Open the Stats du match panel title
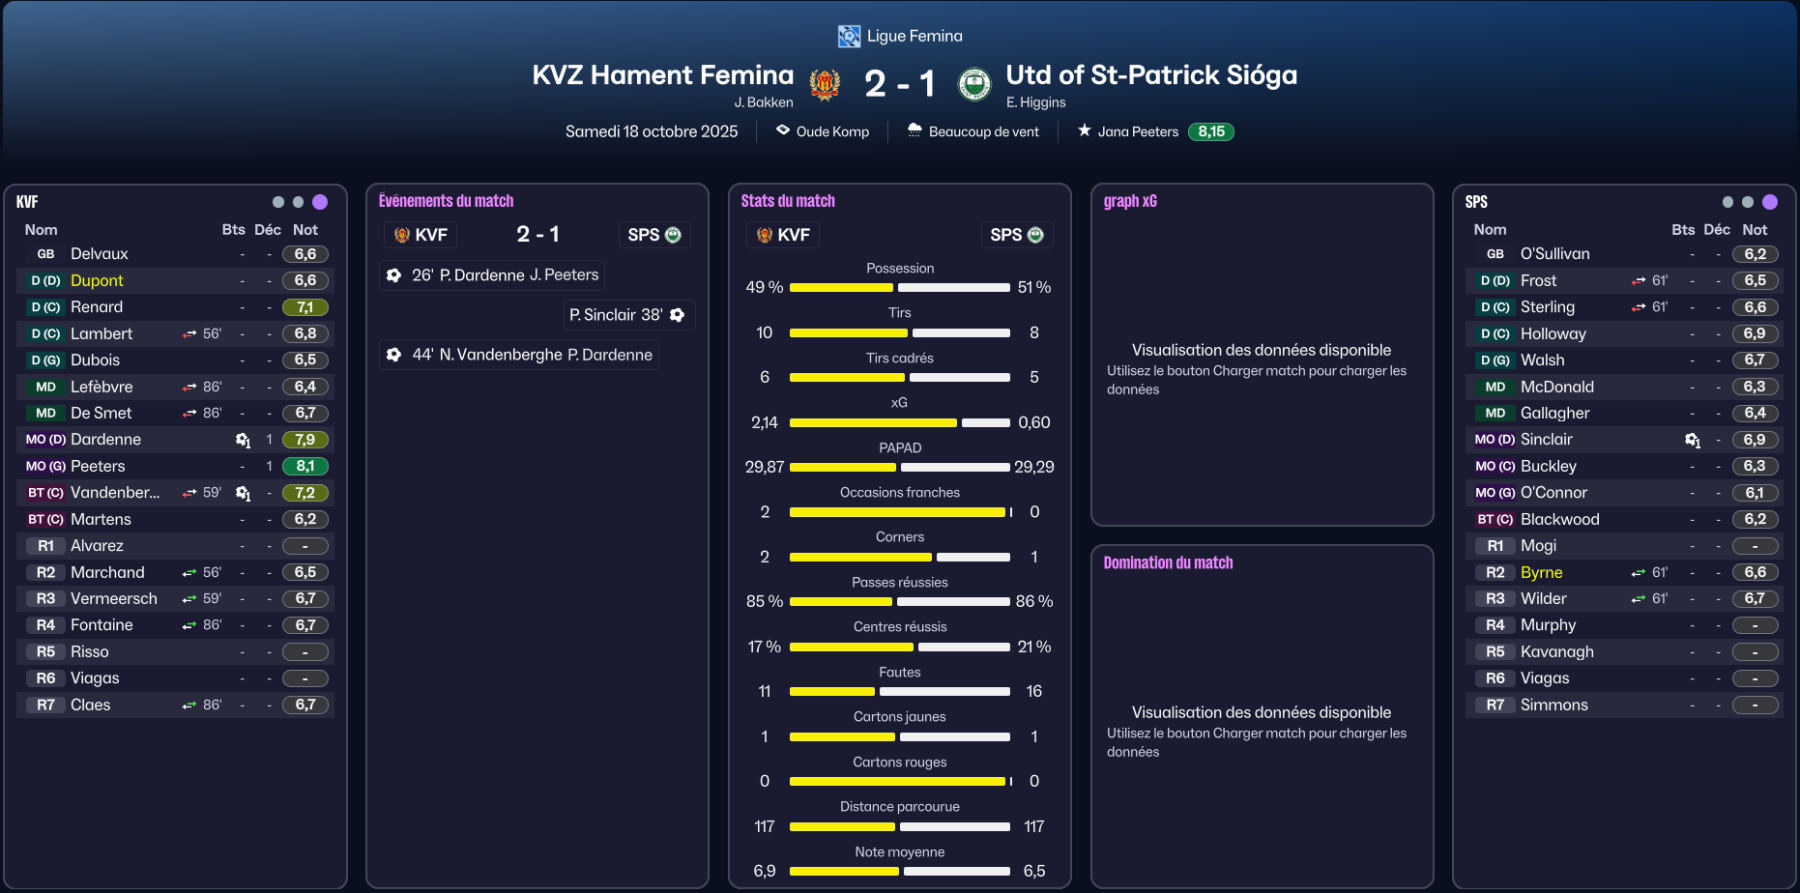 point(787,201)
